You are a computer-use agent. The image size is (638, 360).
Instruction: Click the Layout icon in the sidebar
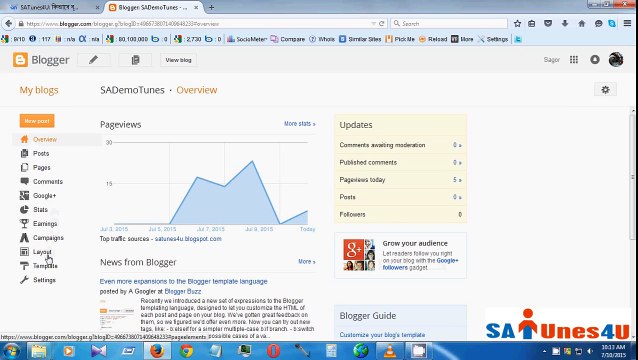point(24,252)
